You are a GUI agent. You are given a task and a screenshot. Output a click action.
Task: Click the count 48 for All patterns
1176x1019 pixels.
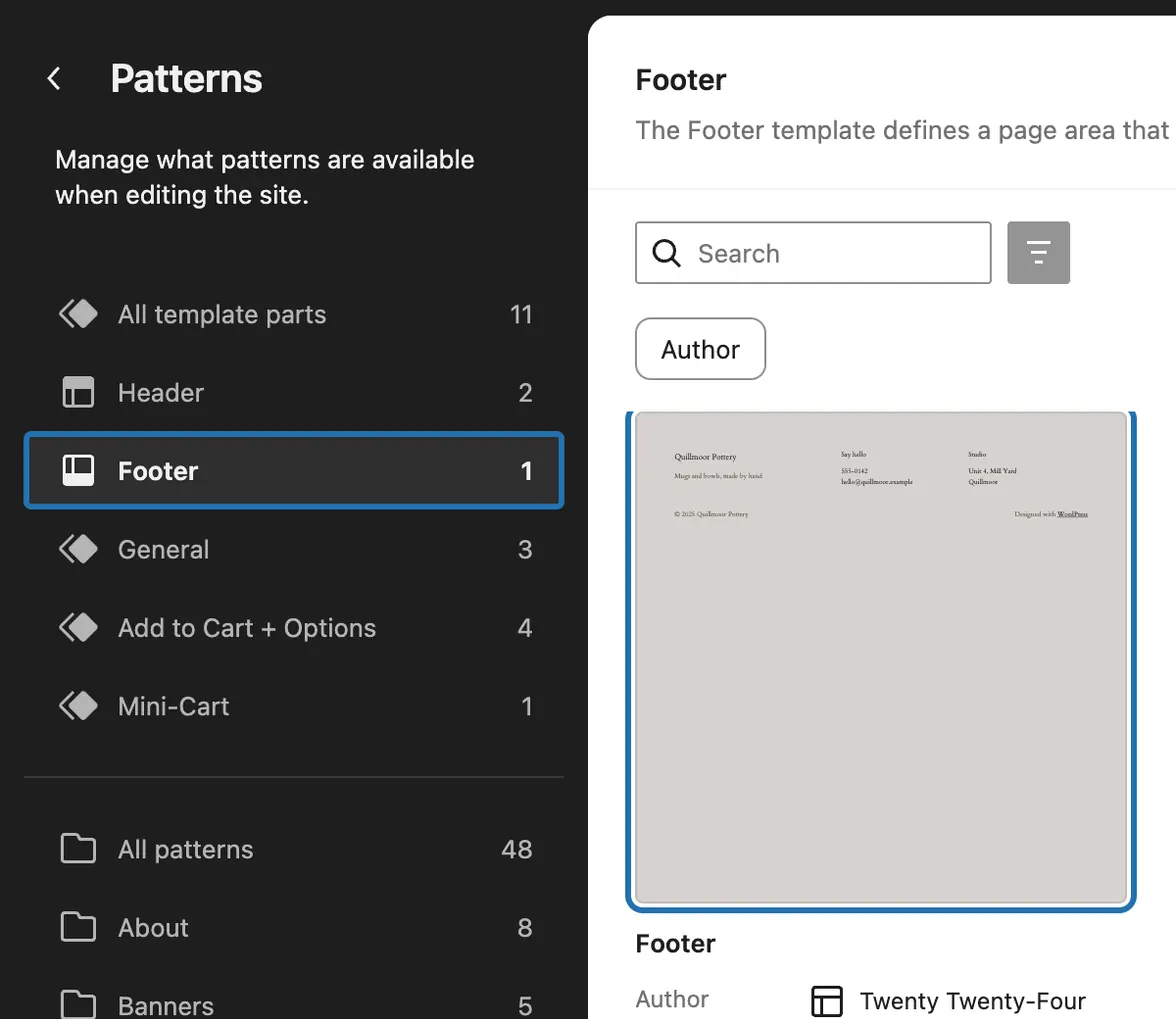coord(517,849)
